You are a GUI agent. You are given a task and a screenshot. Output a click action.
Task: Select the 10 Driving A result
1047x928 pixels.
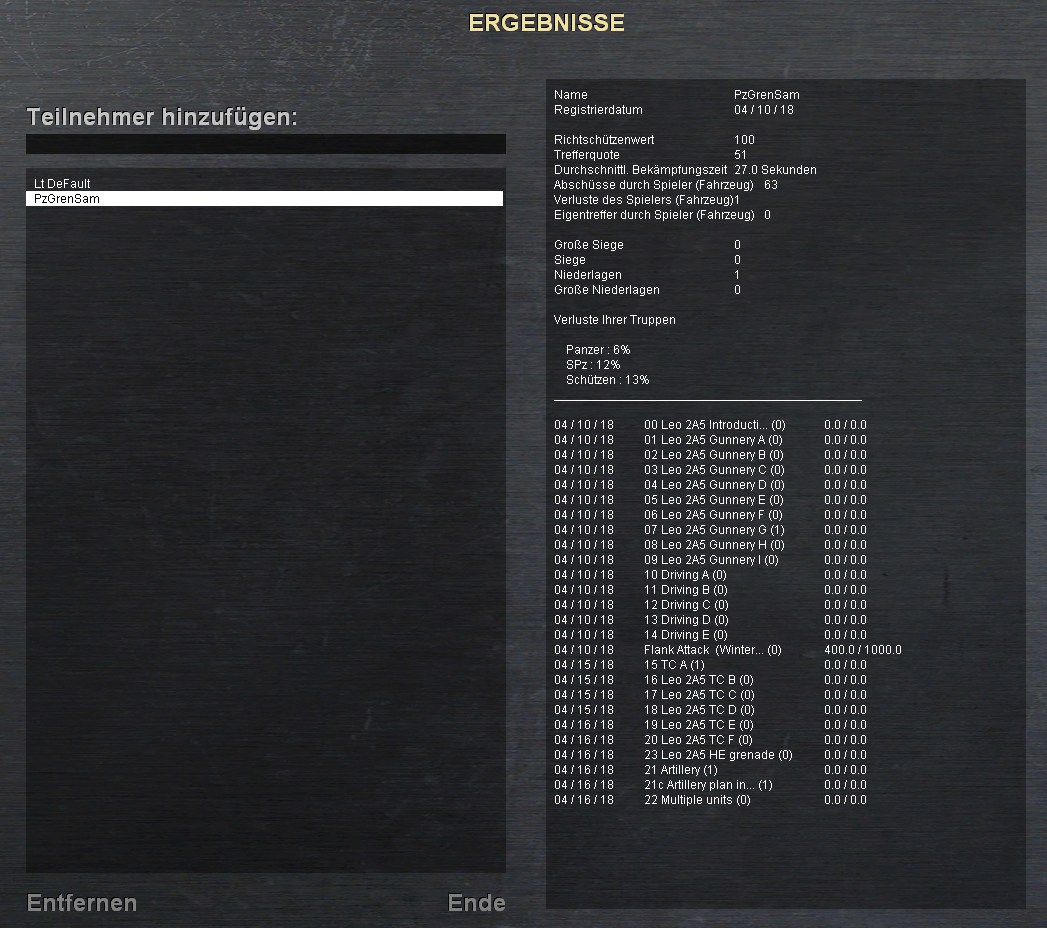coord(685,575)
